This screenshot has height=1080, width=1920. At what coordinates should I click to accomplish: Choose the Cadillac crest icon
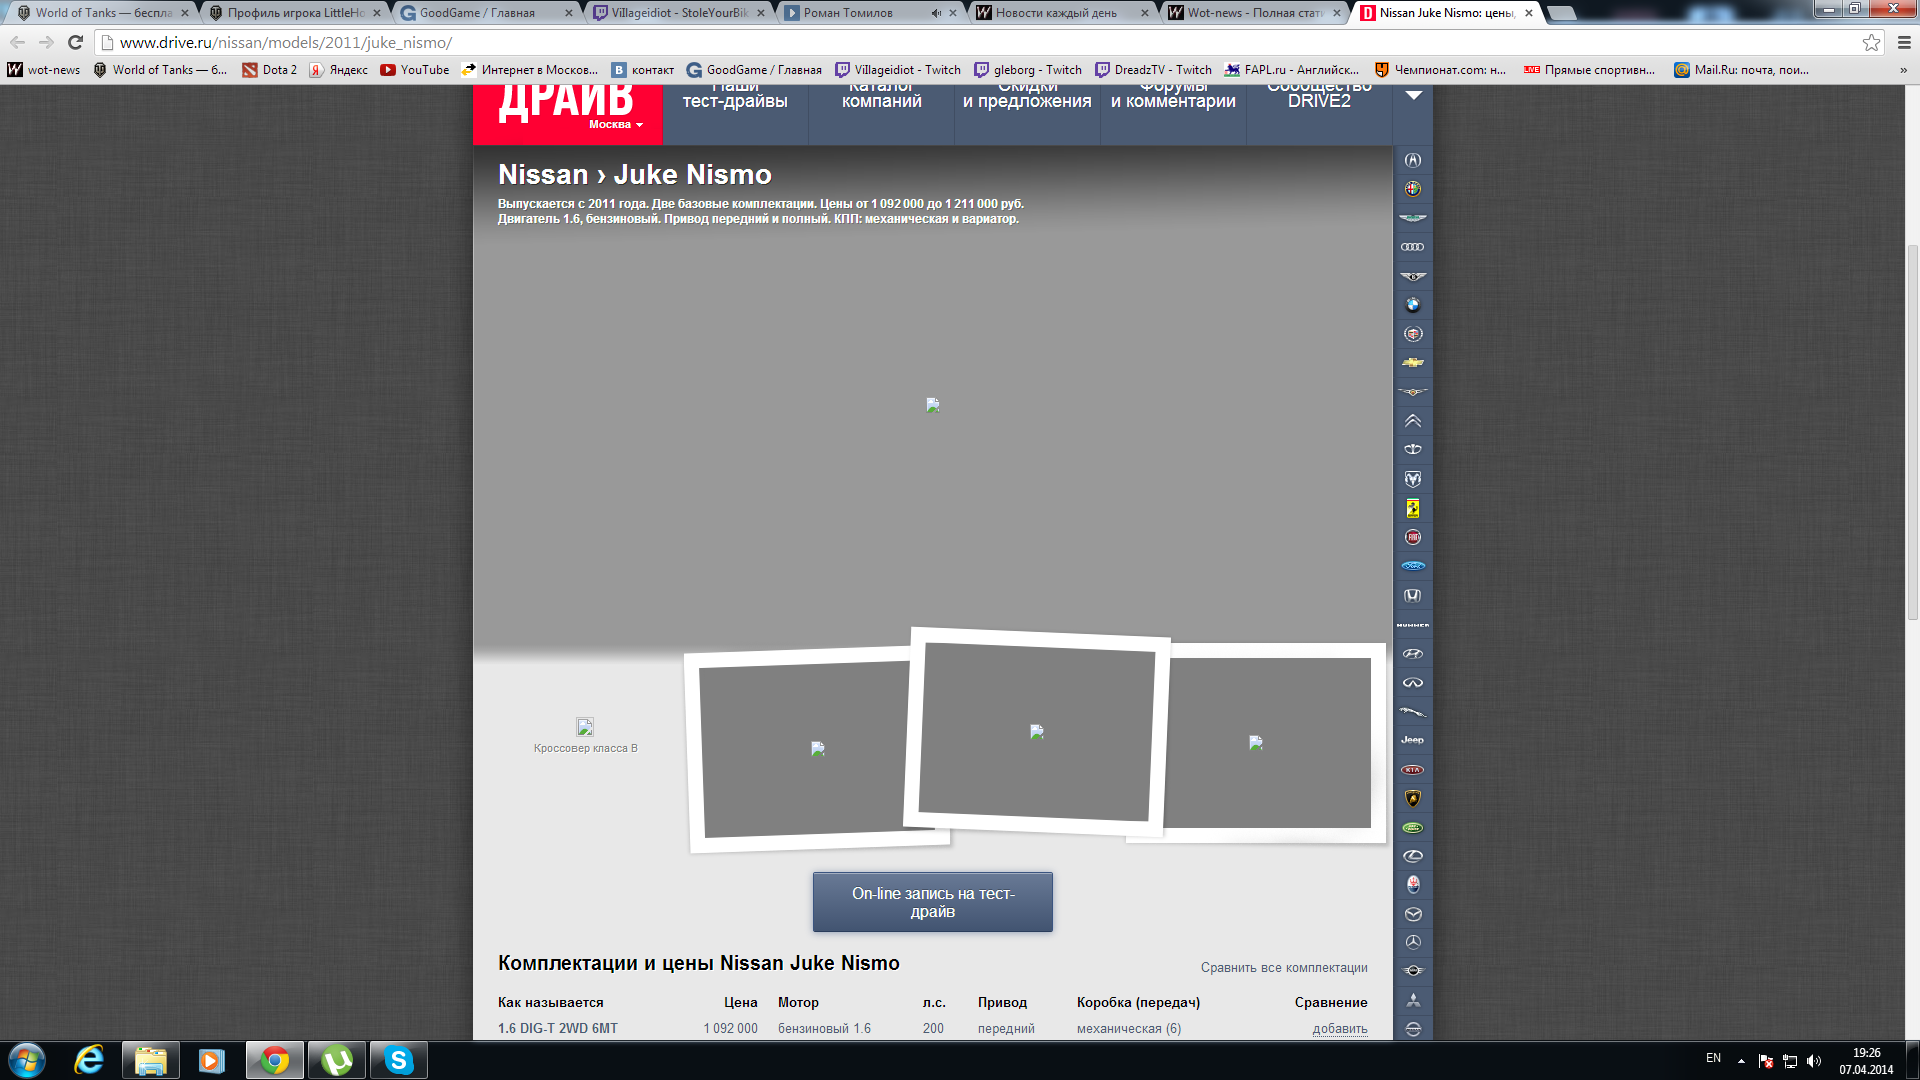[1413, 334]
